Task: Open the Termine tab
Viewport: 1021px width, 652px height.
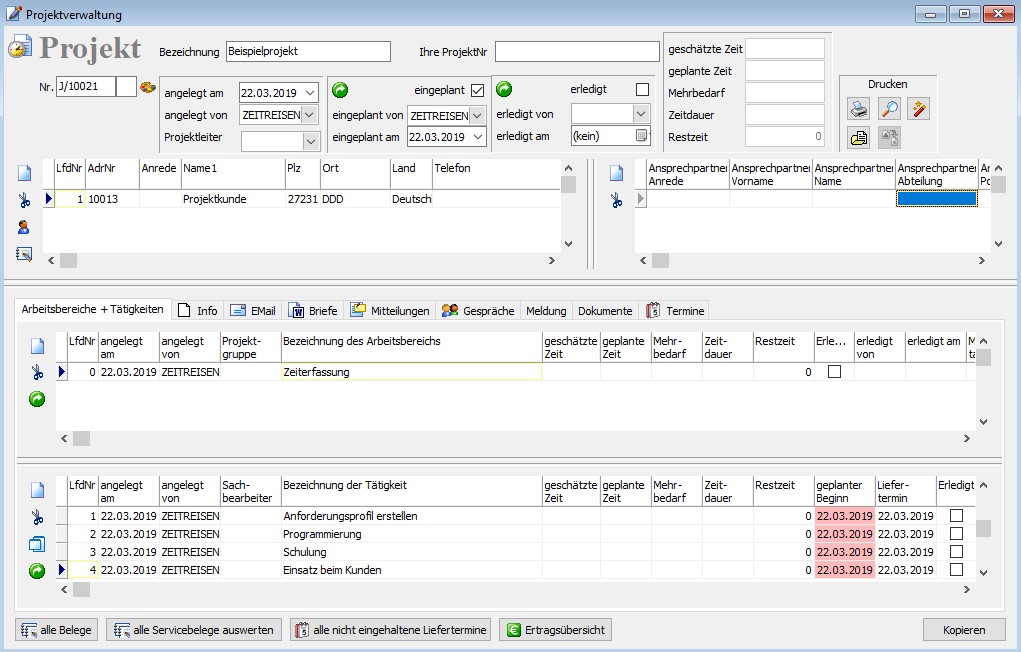Action: pos(676,311)
